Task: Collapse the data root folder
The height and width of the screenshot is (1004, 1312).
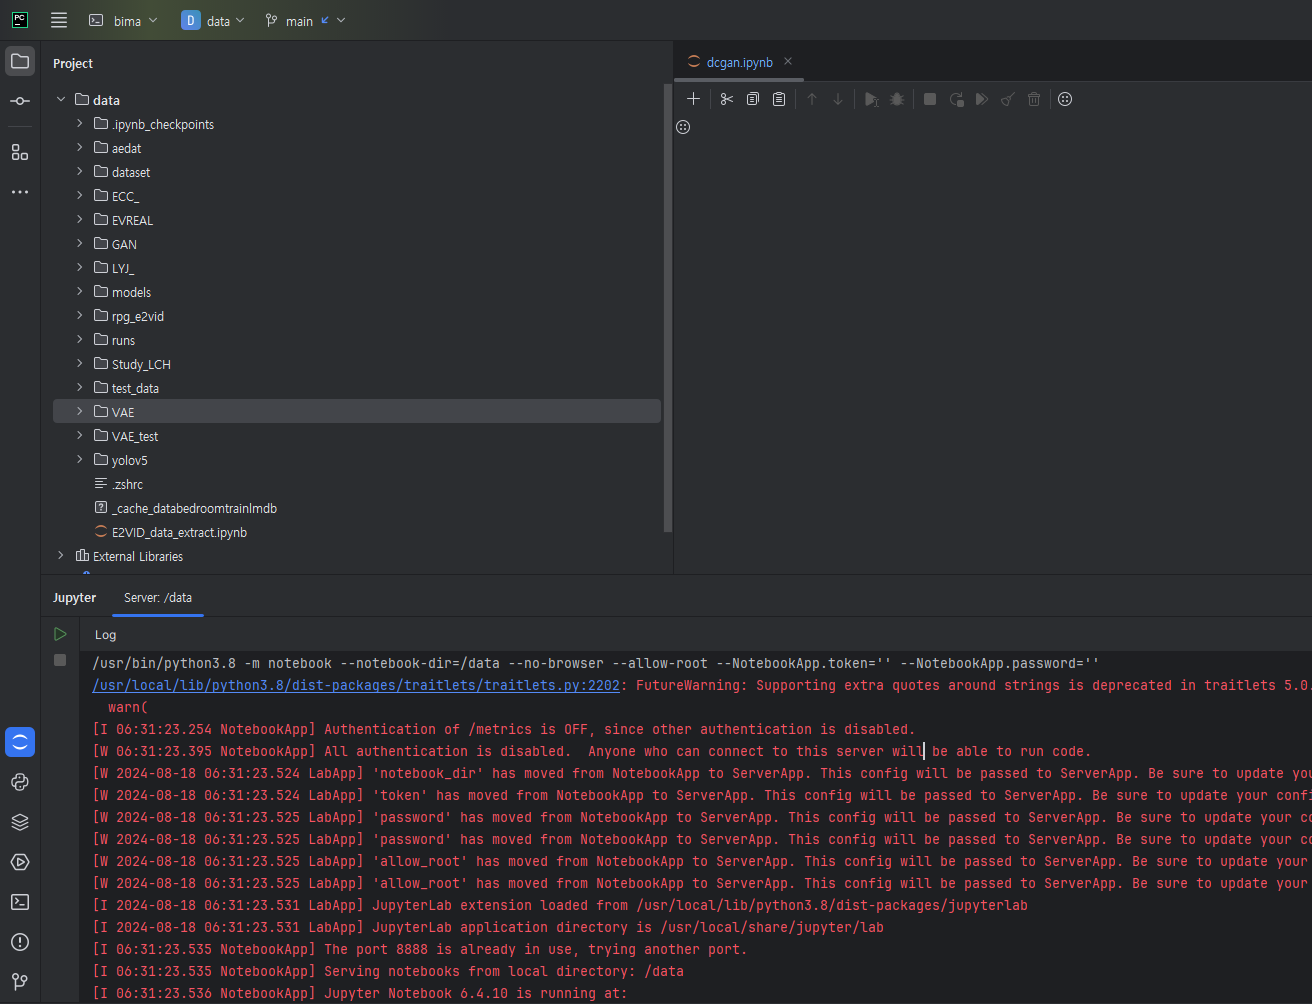Action: tap(61, 100)
